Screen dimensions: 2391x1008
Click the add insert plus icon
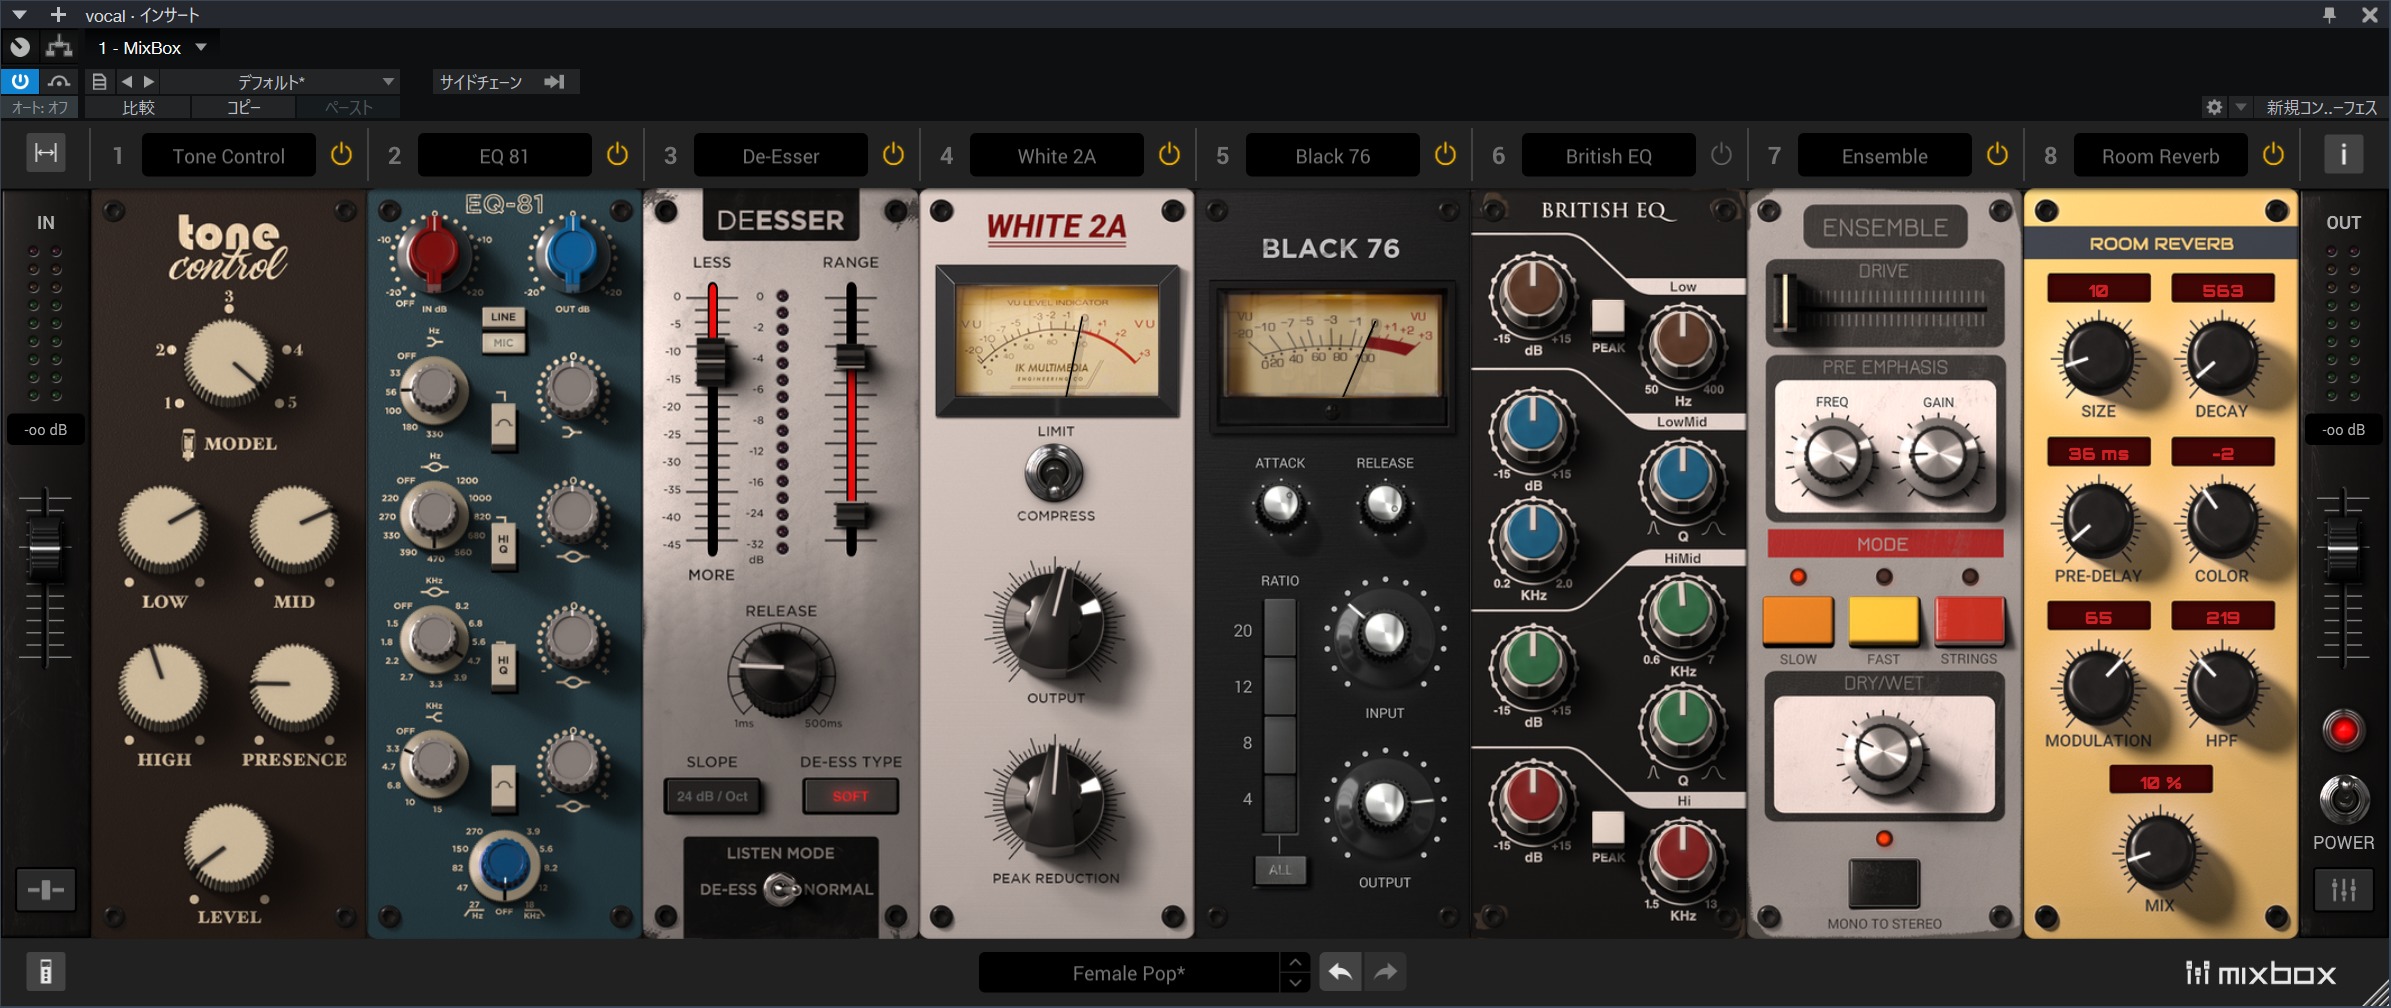pyautogui.click(x=58, y=14)
